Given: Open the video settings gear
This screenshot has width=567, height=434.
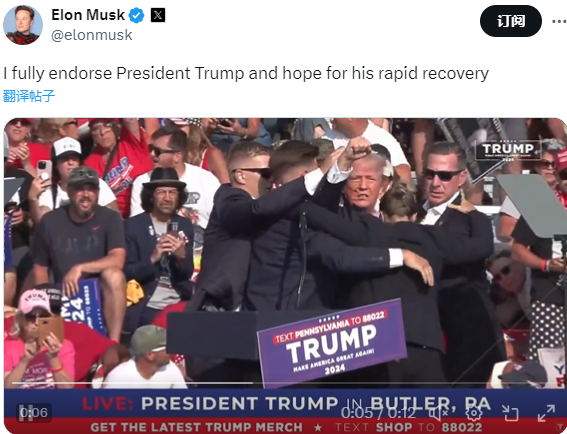Looking at the screenshot, I should [x=474, y=413].
